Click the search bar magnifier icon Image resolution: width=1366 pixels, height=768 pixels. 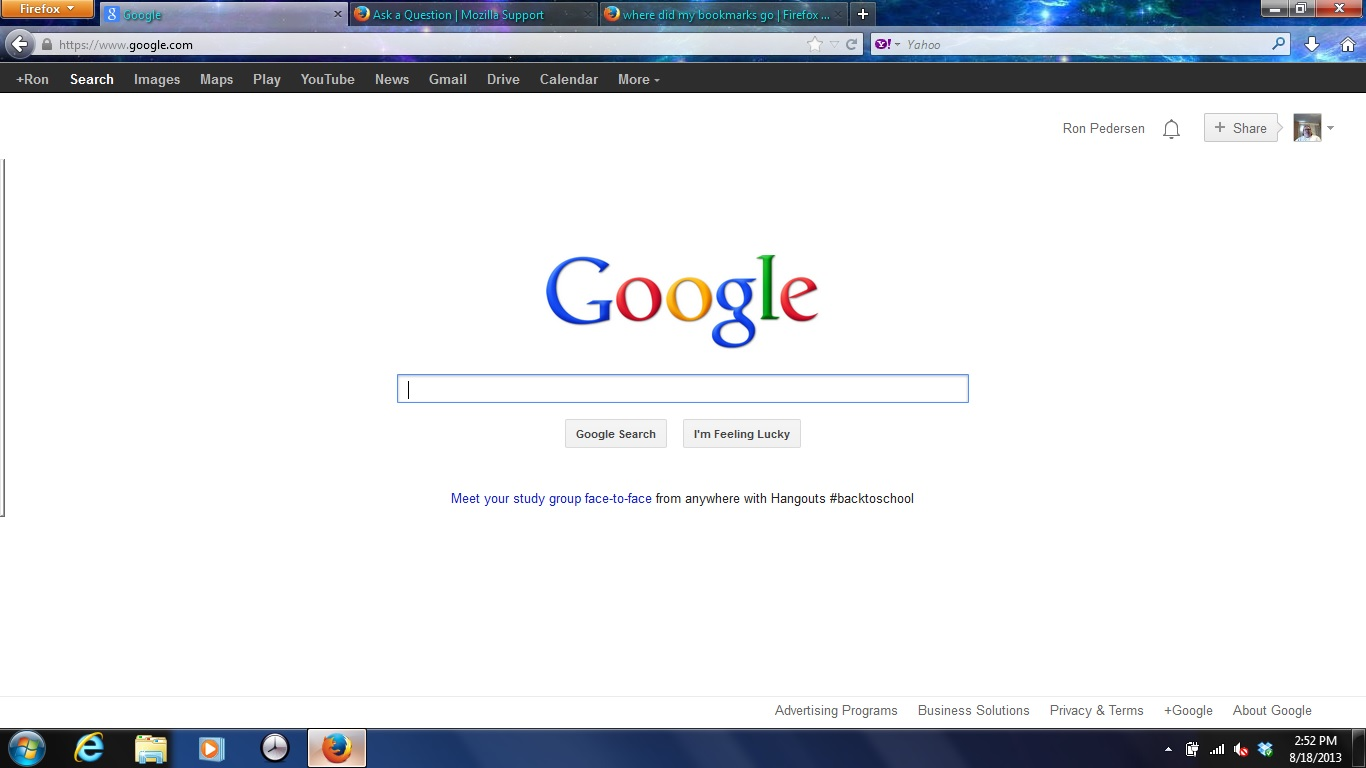pos(1278,44)
